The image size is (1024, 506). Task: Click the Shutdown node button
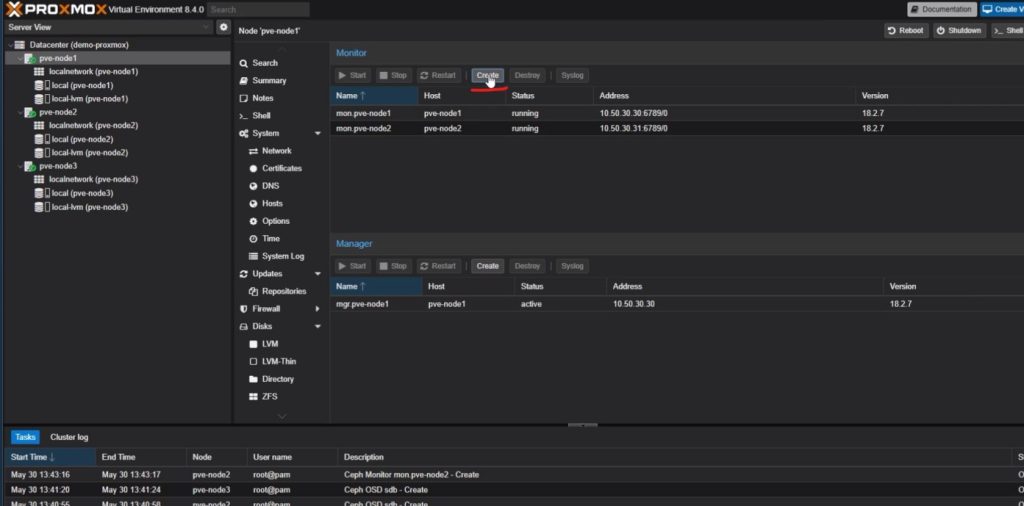point(959,31)
